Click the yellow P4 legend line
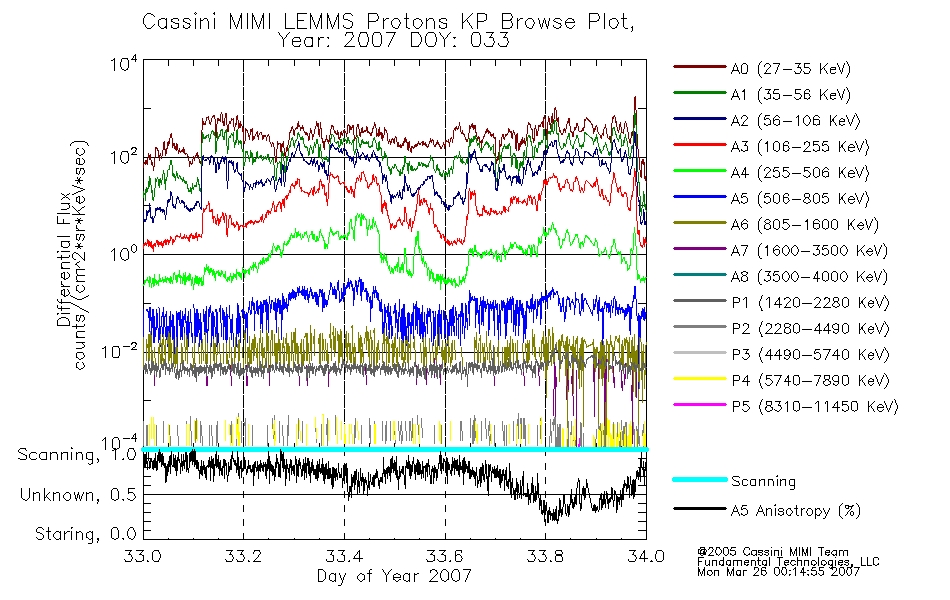Image resolution: width=950 pixels, height=600 pixels. click(700, 379)
